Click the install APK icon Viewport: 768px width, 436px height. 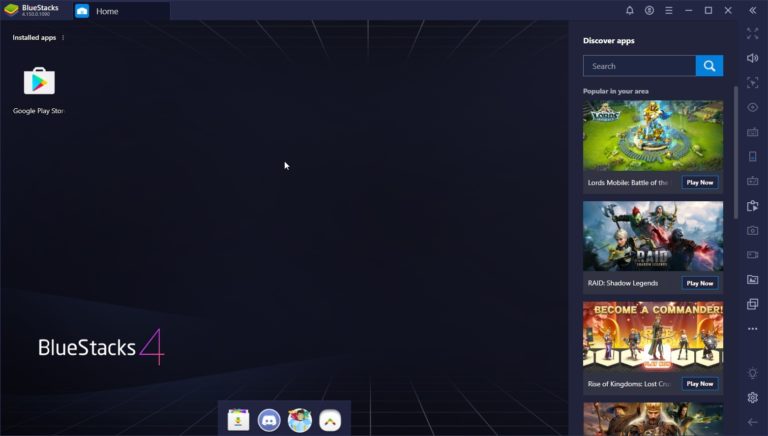pyautogui.click(x=752, y=206)
